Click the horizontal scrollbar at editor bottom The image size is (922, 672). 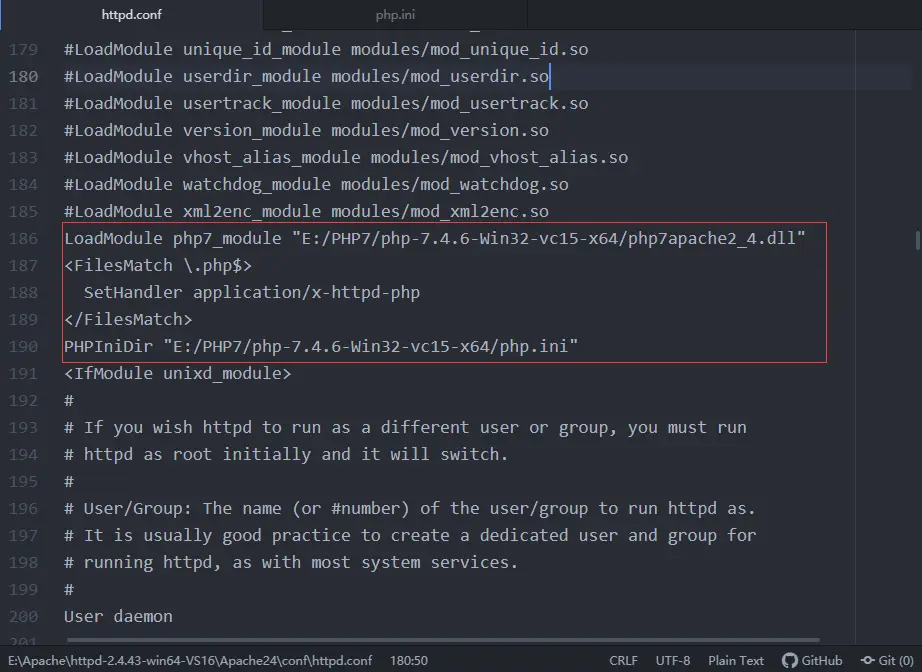tap(443, 640)
